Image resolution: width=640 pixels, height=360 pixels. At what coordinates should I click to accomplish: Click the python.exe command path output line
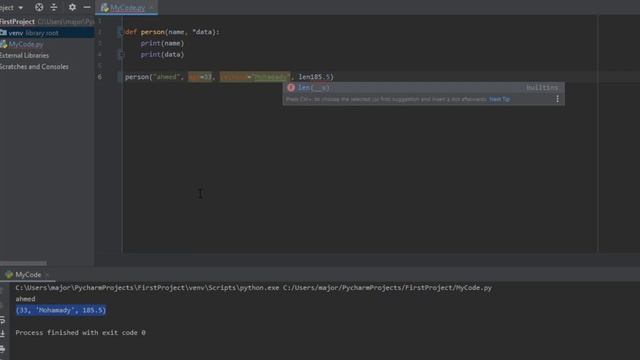(x=253, y=288)
